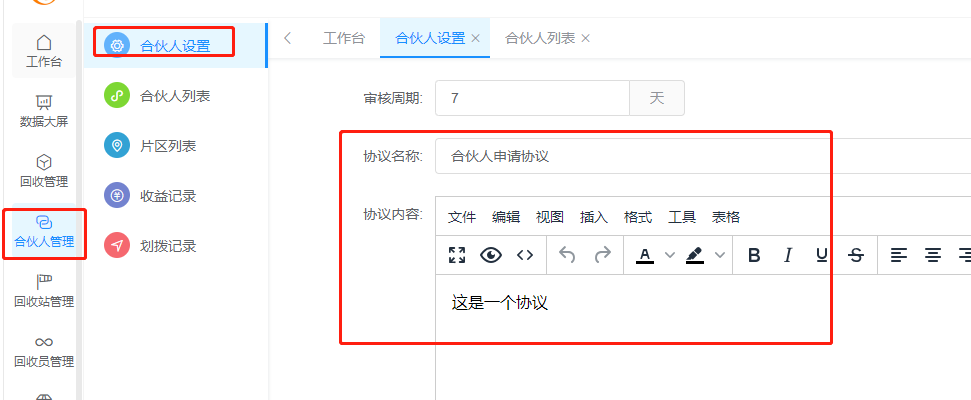
Task: Switch to the 合伙人设置 tab
Action: coord(430,38)
